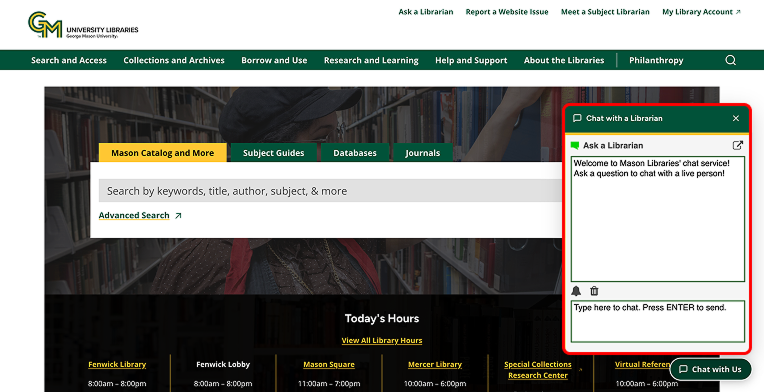Open the Advanced Search link

pyautogui.click(x=140, y=215)
